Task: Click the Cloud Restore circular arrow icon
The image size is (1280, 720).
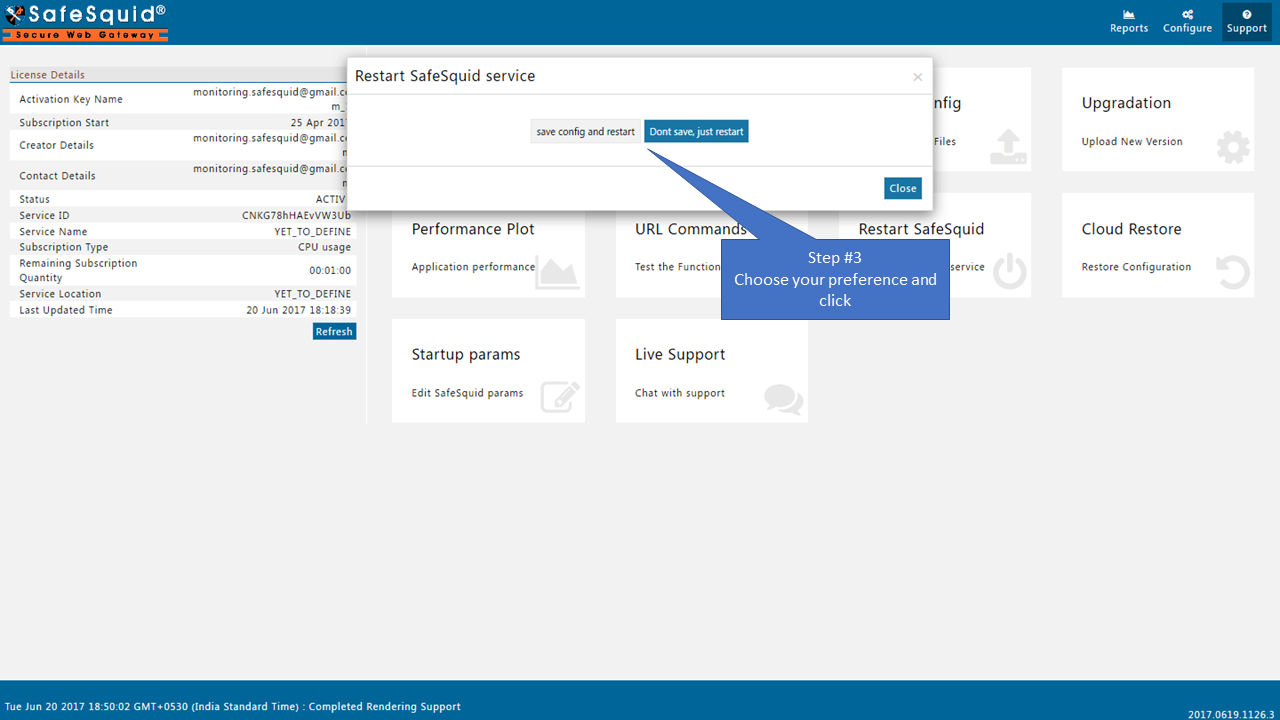Action: (1233, 272)
